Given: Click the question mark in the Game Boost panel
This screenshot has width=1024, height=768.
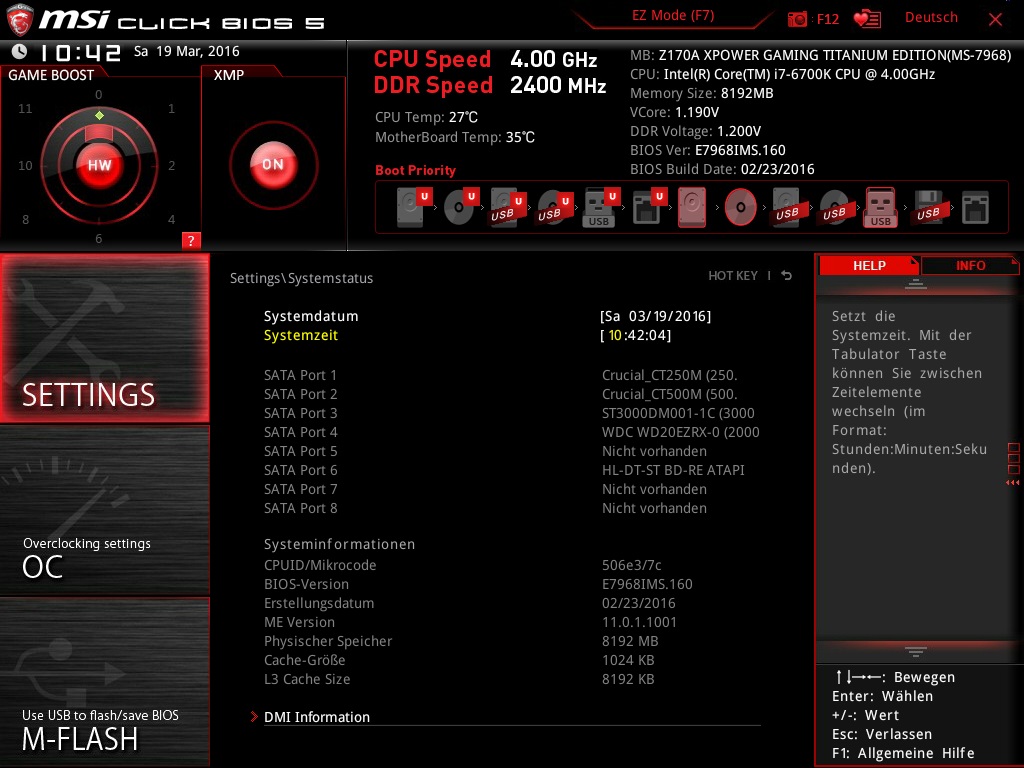Looking at the screenshot, I should [191, 240].
